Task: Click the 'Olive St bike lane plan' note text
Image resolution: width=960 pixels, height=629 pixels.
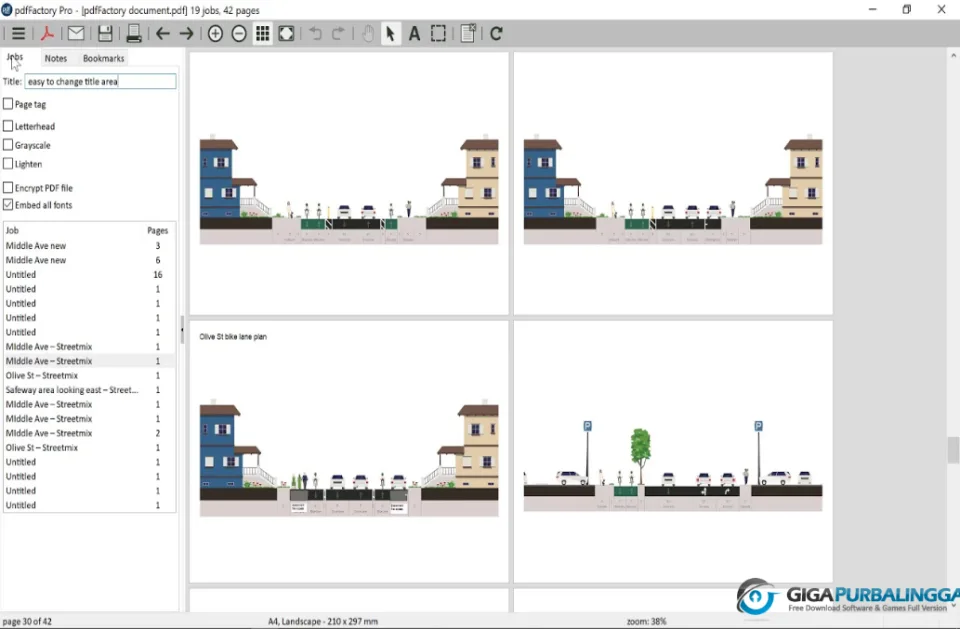Action: (x=233, y=336)
